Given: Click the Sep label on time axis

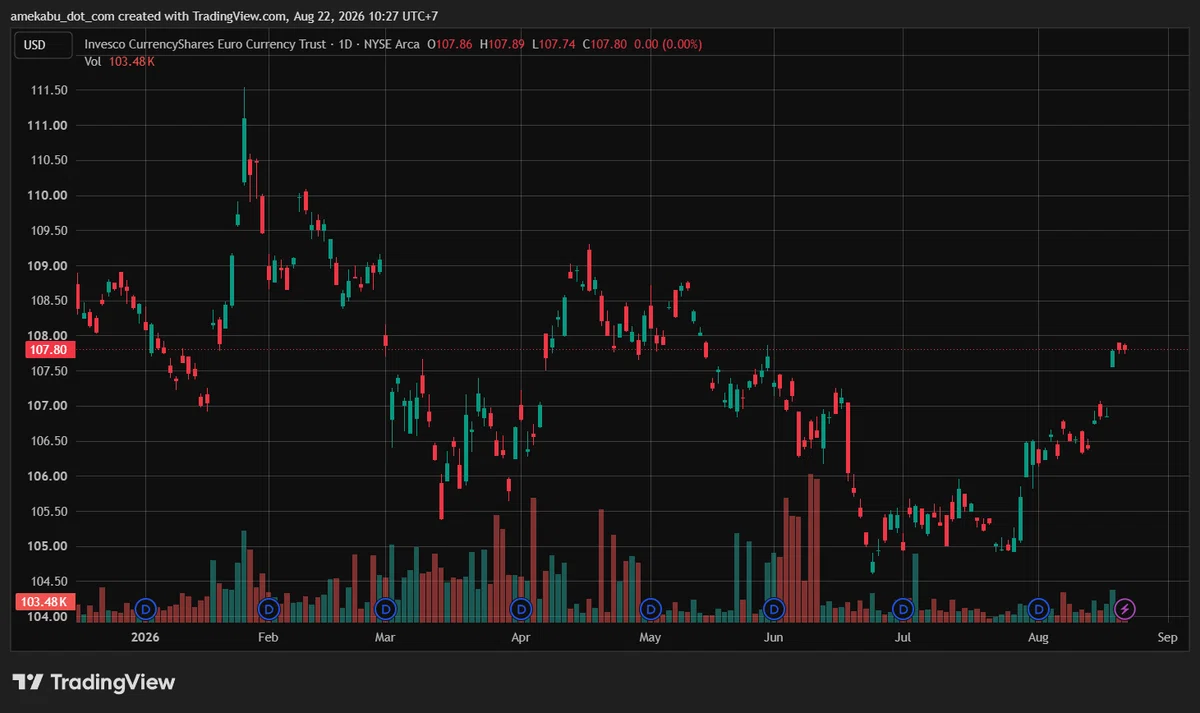Looking at the screenshot, I should click(x=1168, y=637).
